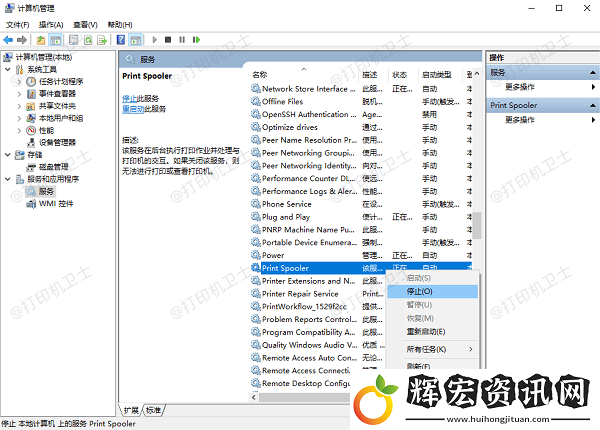Image resolution: width=600 pixels, height=430 pixels.
Task: Collapse the System Tools (系统工具) node
Action: (8, 69)
